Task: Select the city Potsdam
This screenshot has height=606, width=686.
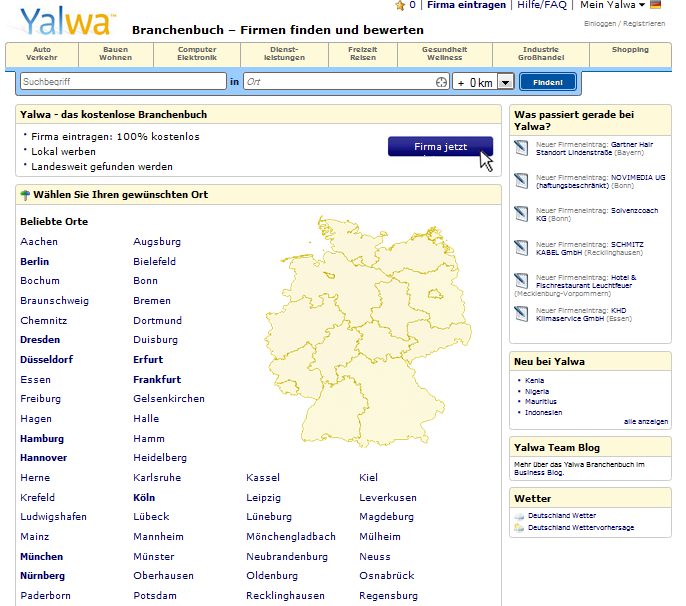Action: pos(155,596)
